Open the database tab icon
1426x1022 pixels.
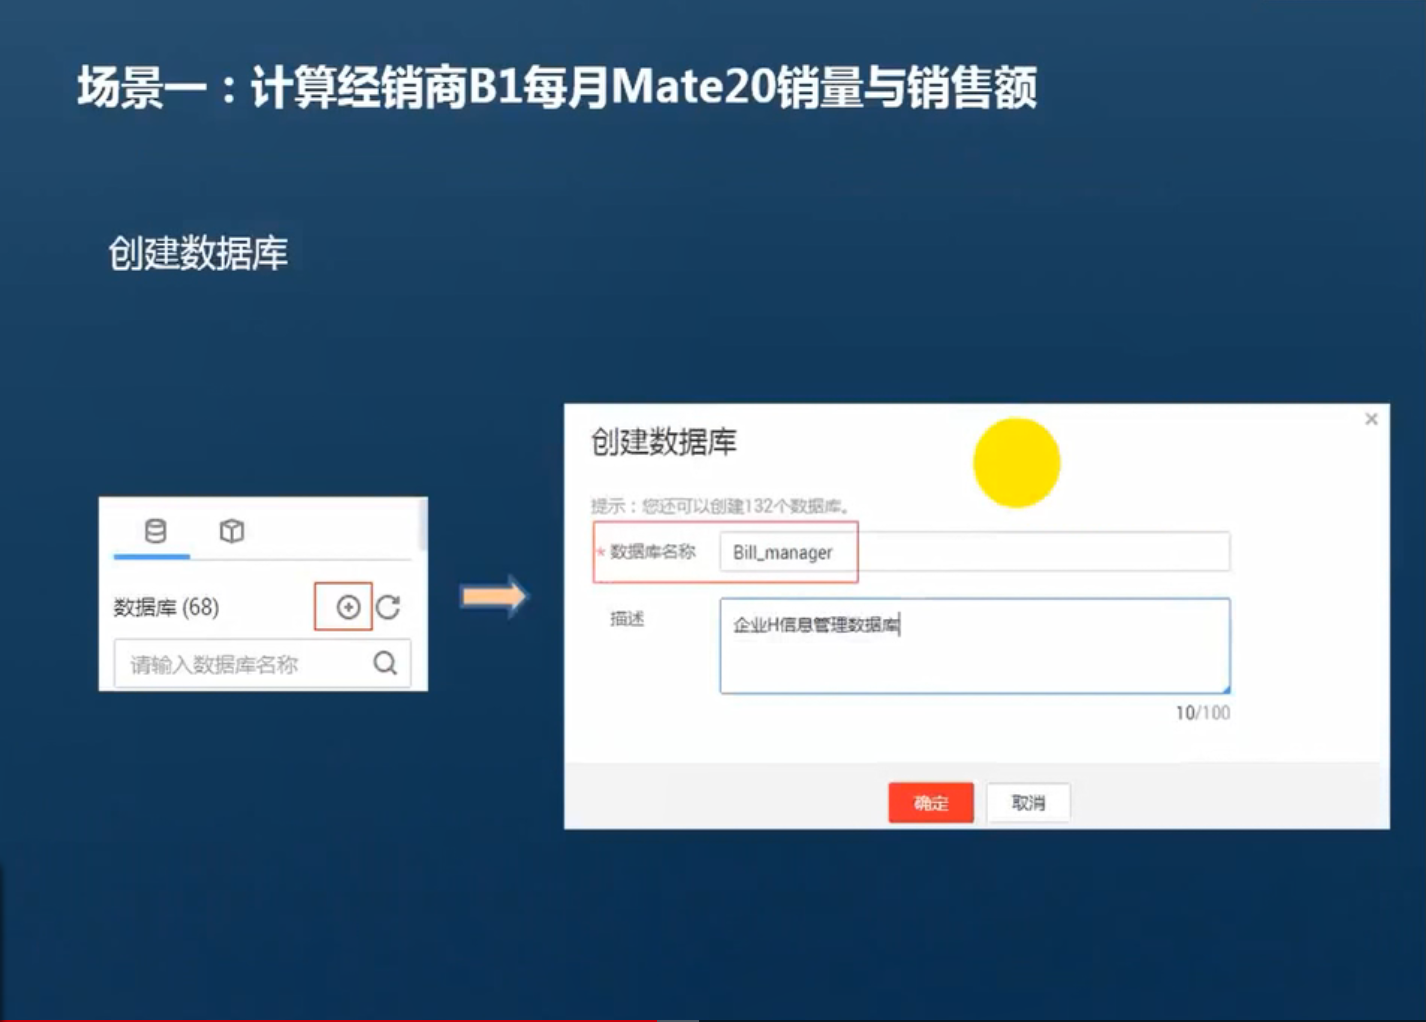155,531
